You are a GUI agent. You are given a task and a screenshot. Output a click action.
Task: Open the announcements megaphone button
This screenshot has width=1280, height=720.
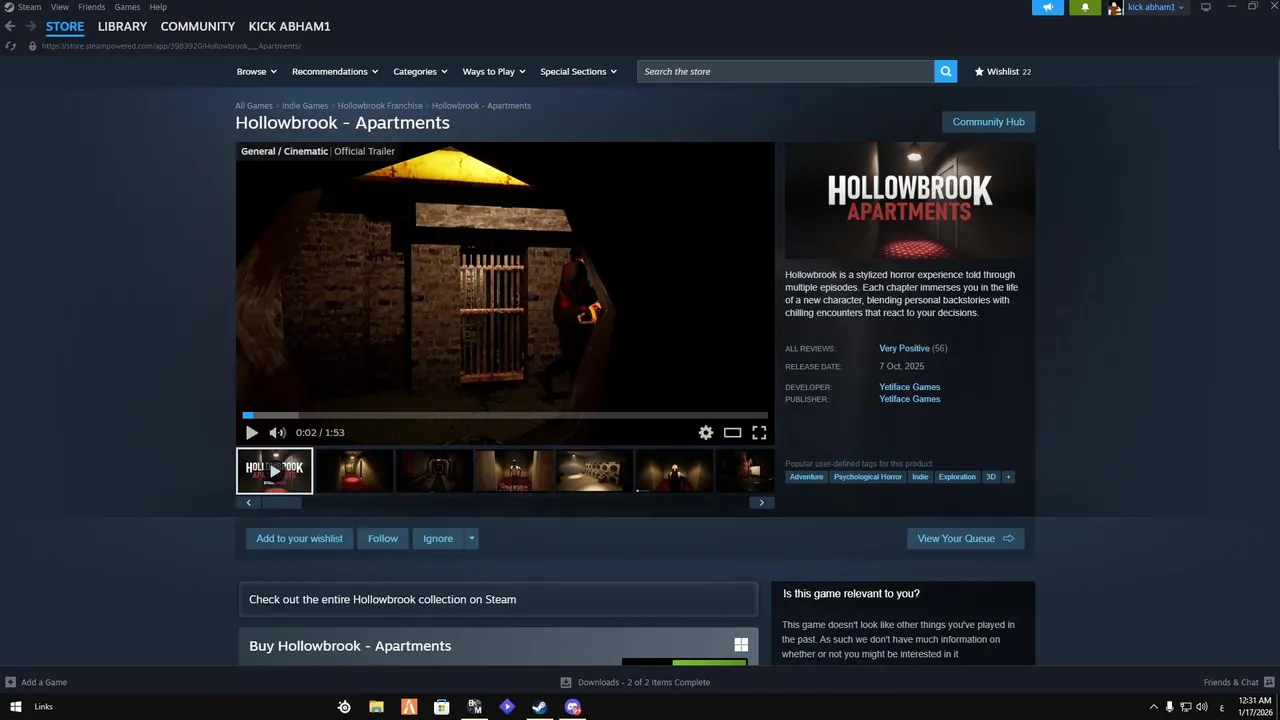[x=1048, y=7]
